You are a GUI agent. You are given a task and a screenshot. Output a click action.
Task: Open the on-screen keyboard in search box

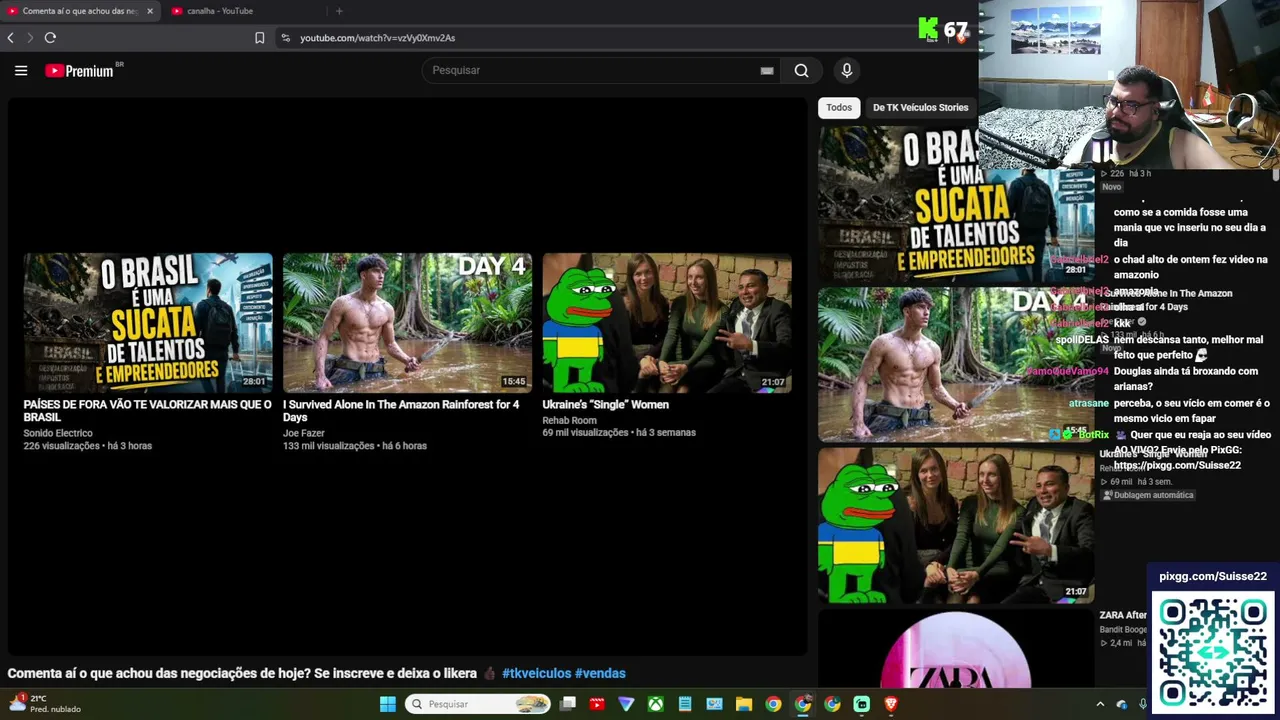[767, 70]
